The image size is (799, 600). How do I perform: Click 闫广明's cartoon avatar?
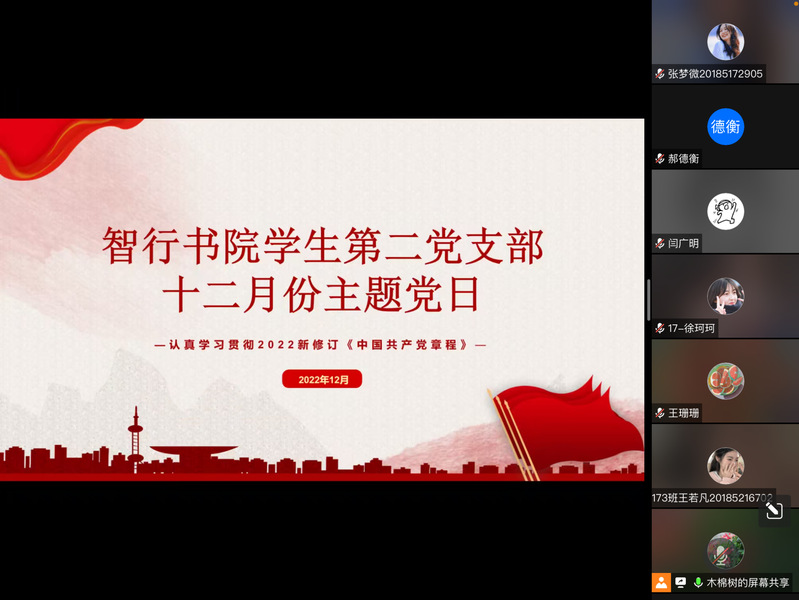point(726,211)
